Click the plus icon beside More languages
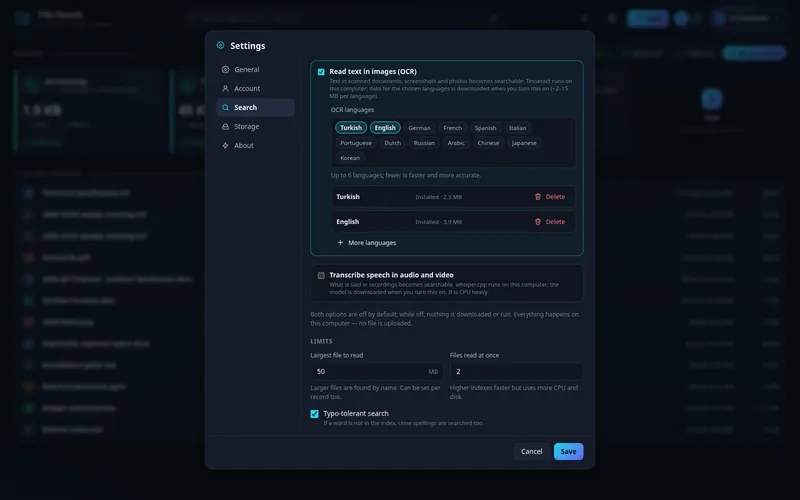The width and height of the screenshot is (800, 500). (340, 242)
